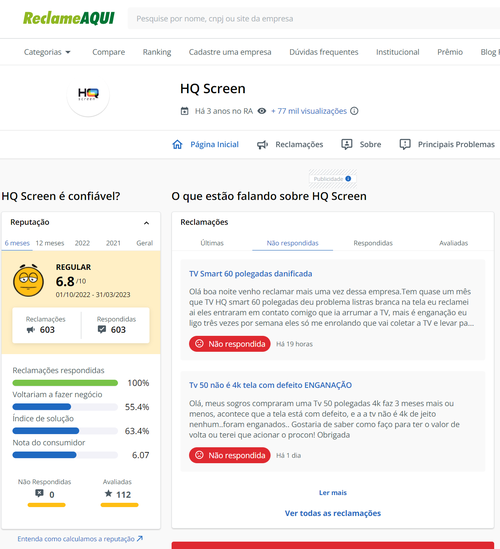The width and height of the screenshot is (500, 549).
Task: Click the megaphone icon next to 603 Reclamações
Action: point(31,329)
